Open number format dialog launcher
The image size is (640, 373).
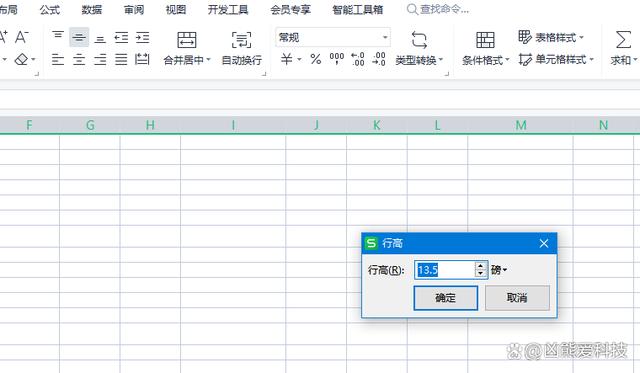pyautogui.click(x=447, y=74)
